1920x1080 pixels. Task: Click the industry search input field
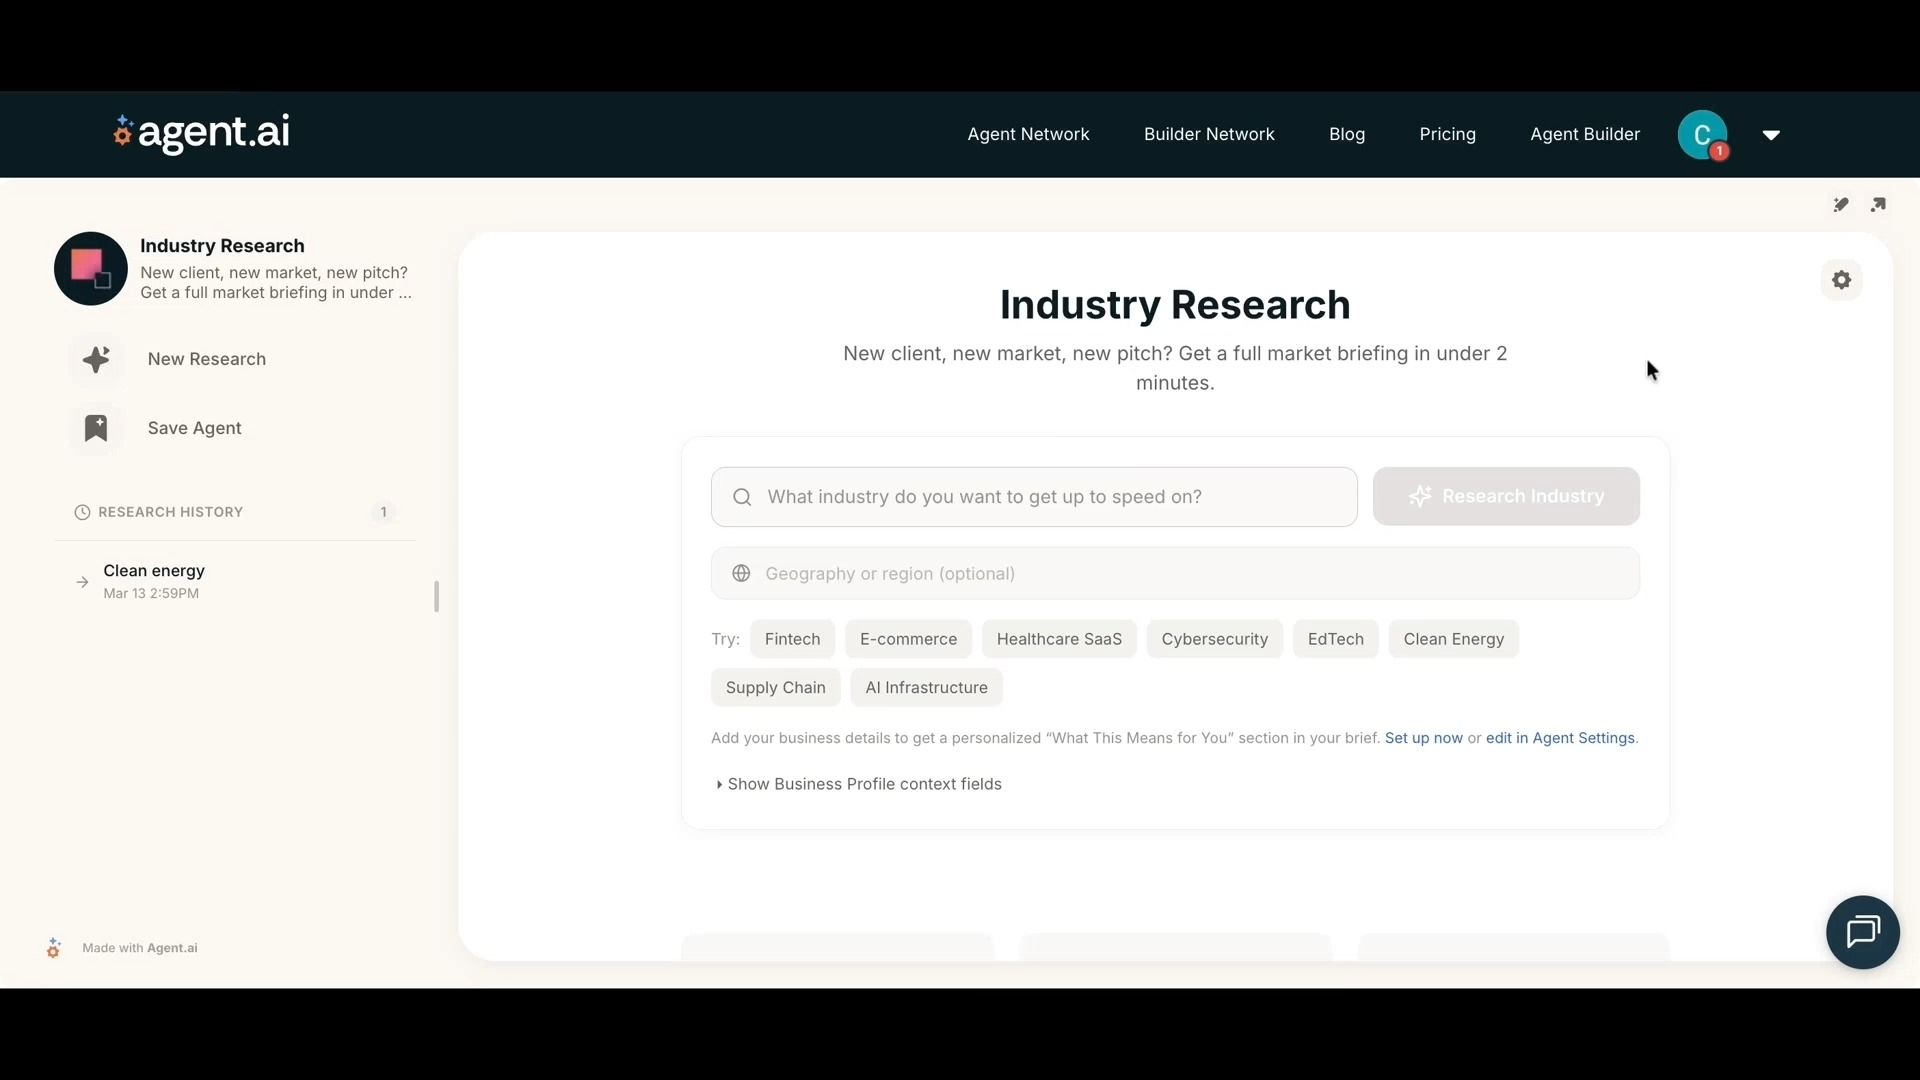pyautogui.click(x=1033, y=497)
